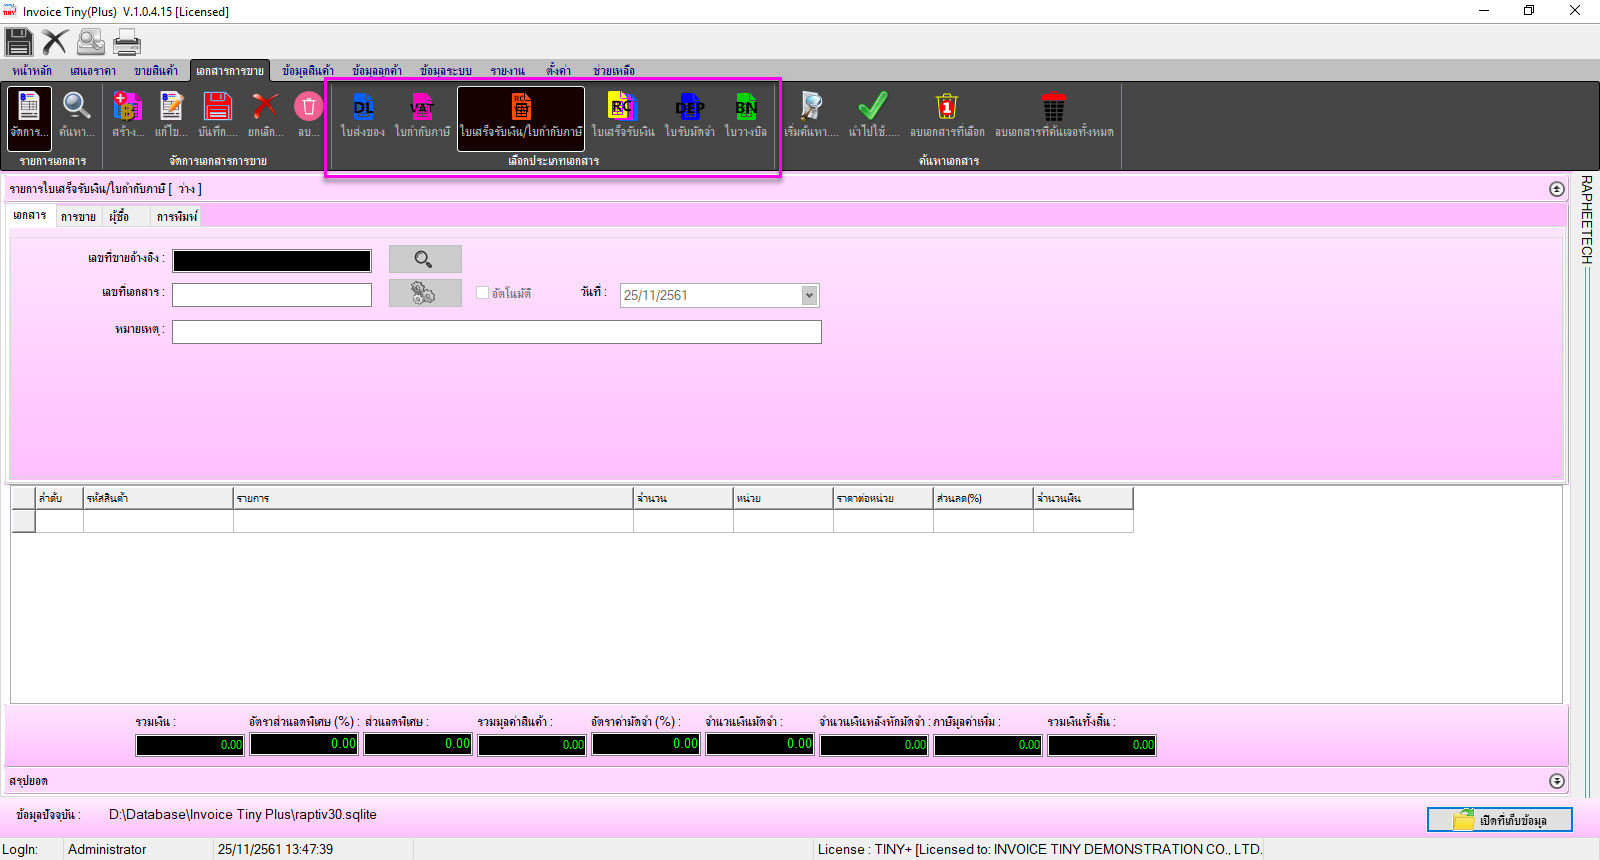1600x860 pixels.
Task: Click the red X ยกเลิก cancel icon
Action: [x=265, y=117]
